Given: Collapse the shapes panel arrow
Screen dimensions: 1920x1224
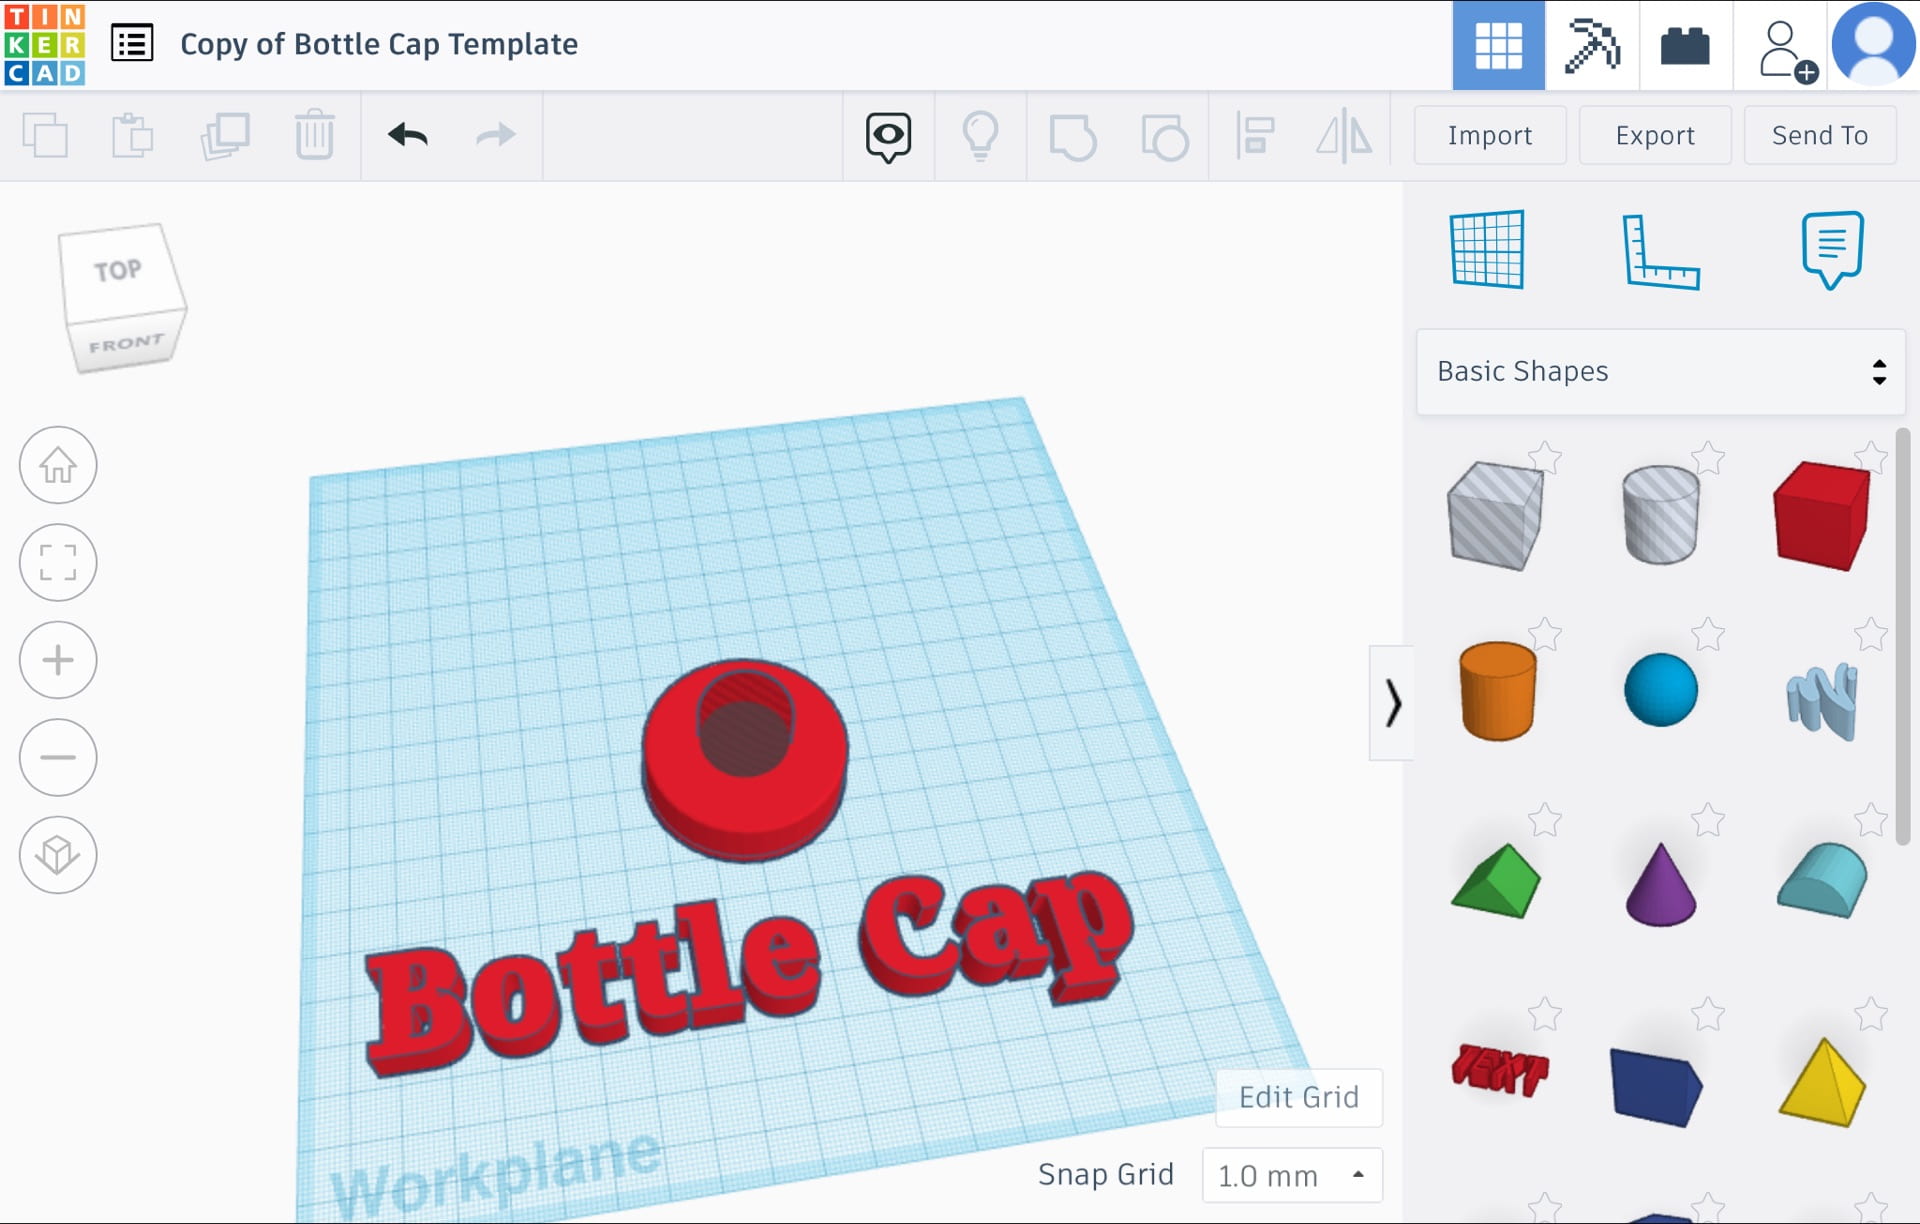Looking at the screenshot, I should 1392,703.
